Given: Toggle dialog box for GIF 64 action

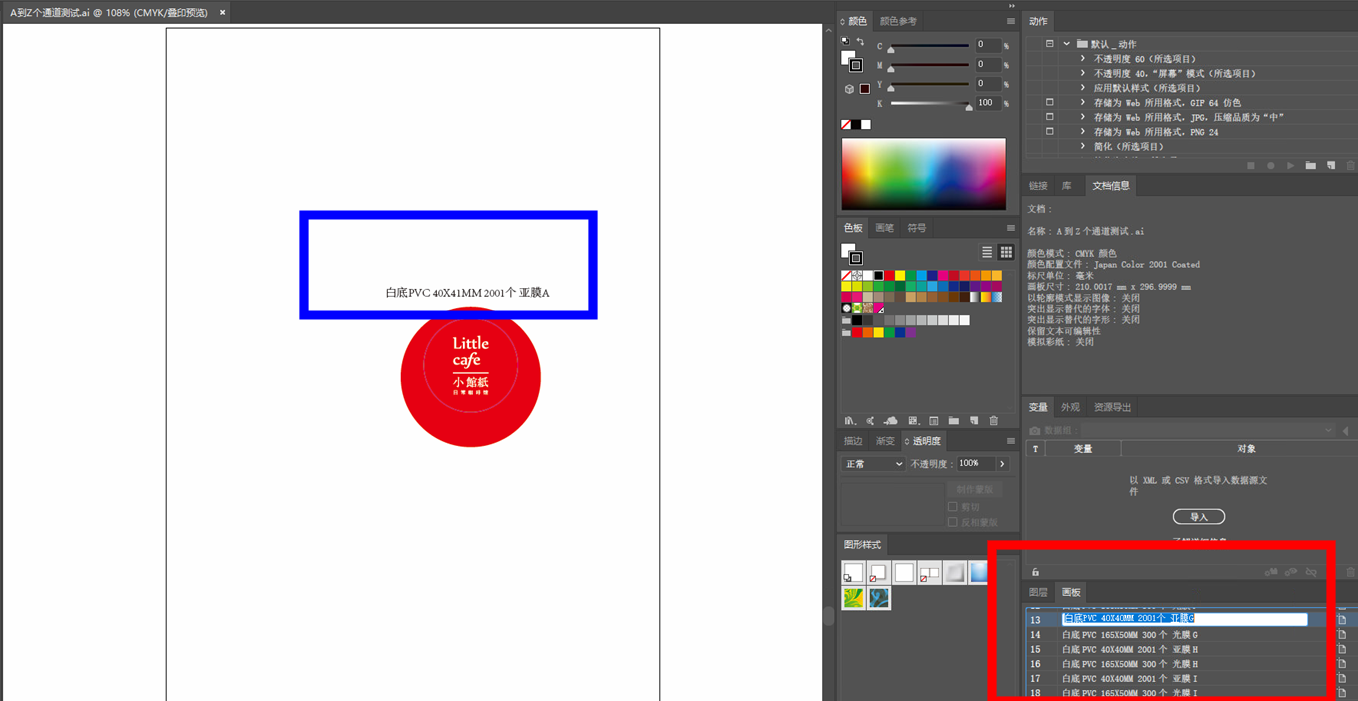Looking at the screenshot, I should tap(1050, 102).
